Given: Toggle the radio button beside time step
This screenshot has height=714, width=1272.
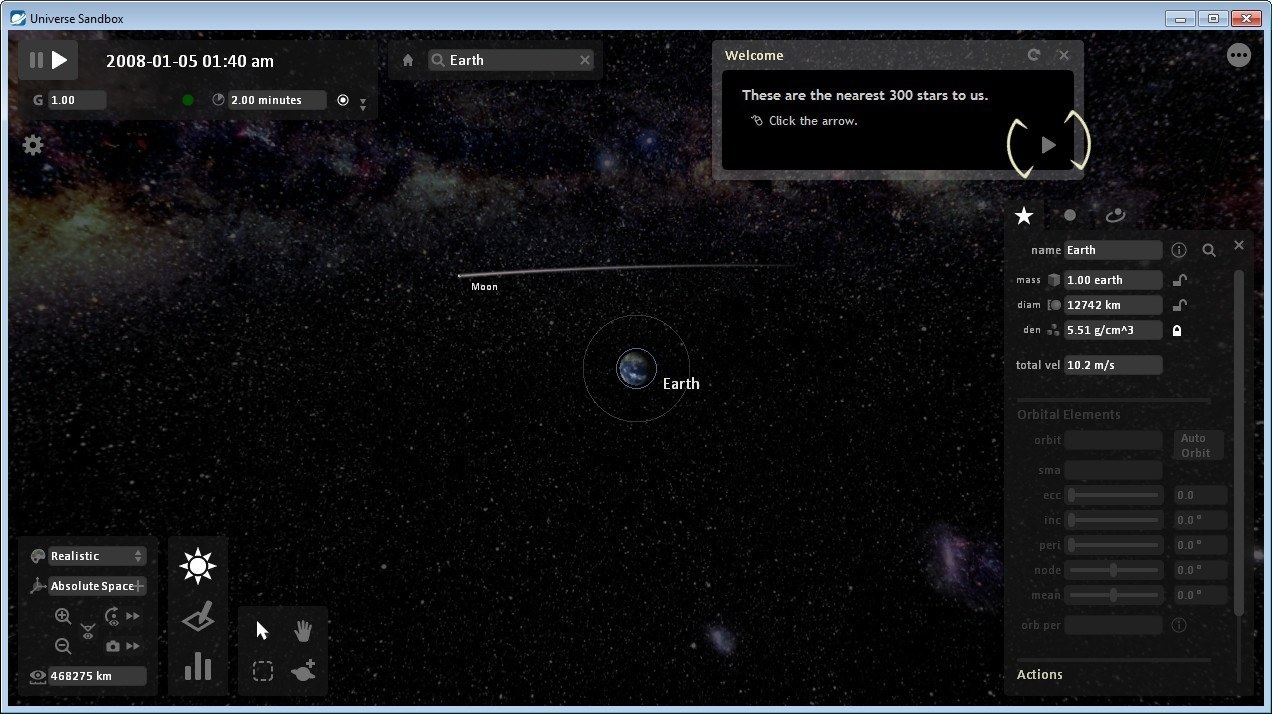Looking at the screenshot, I should [x=343, y=100].
